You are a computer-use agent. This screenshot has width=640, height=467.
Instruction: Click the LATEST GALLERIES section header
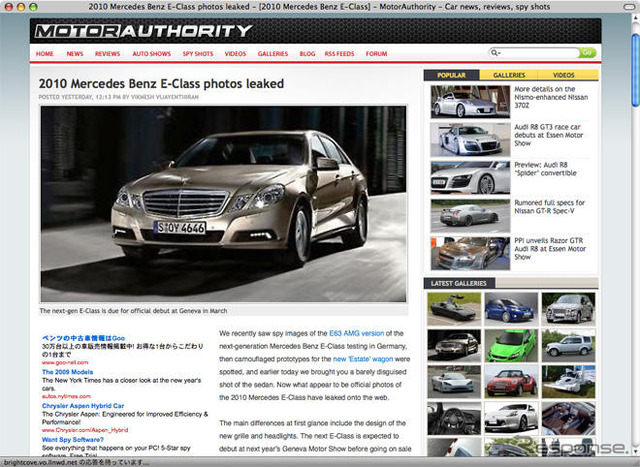(x=459, y=283)
